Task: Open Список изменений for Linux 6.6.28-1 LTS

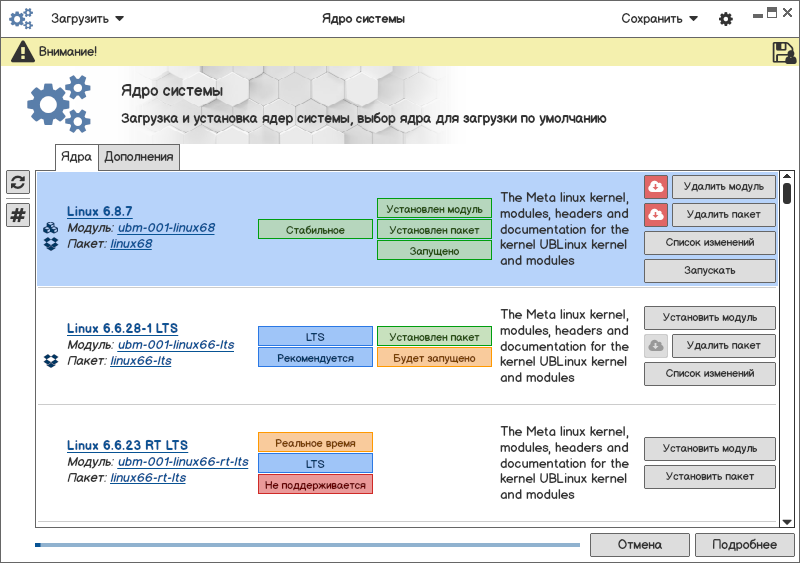Action: (710, 374)
